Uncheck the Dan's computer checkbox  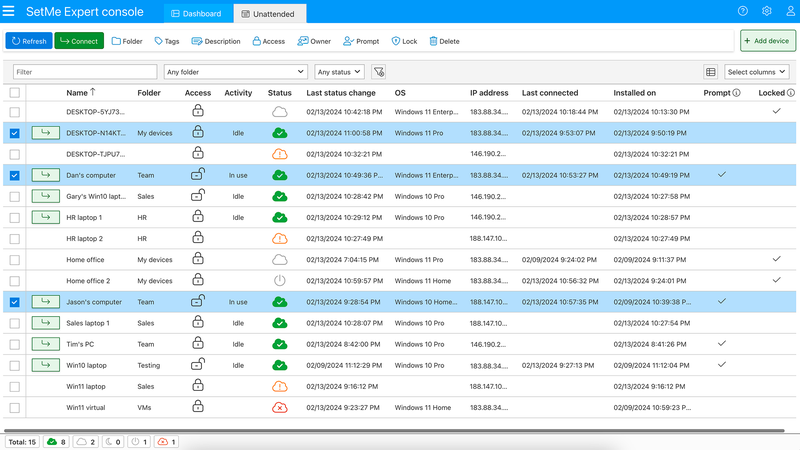(14, 175)
